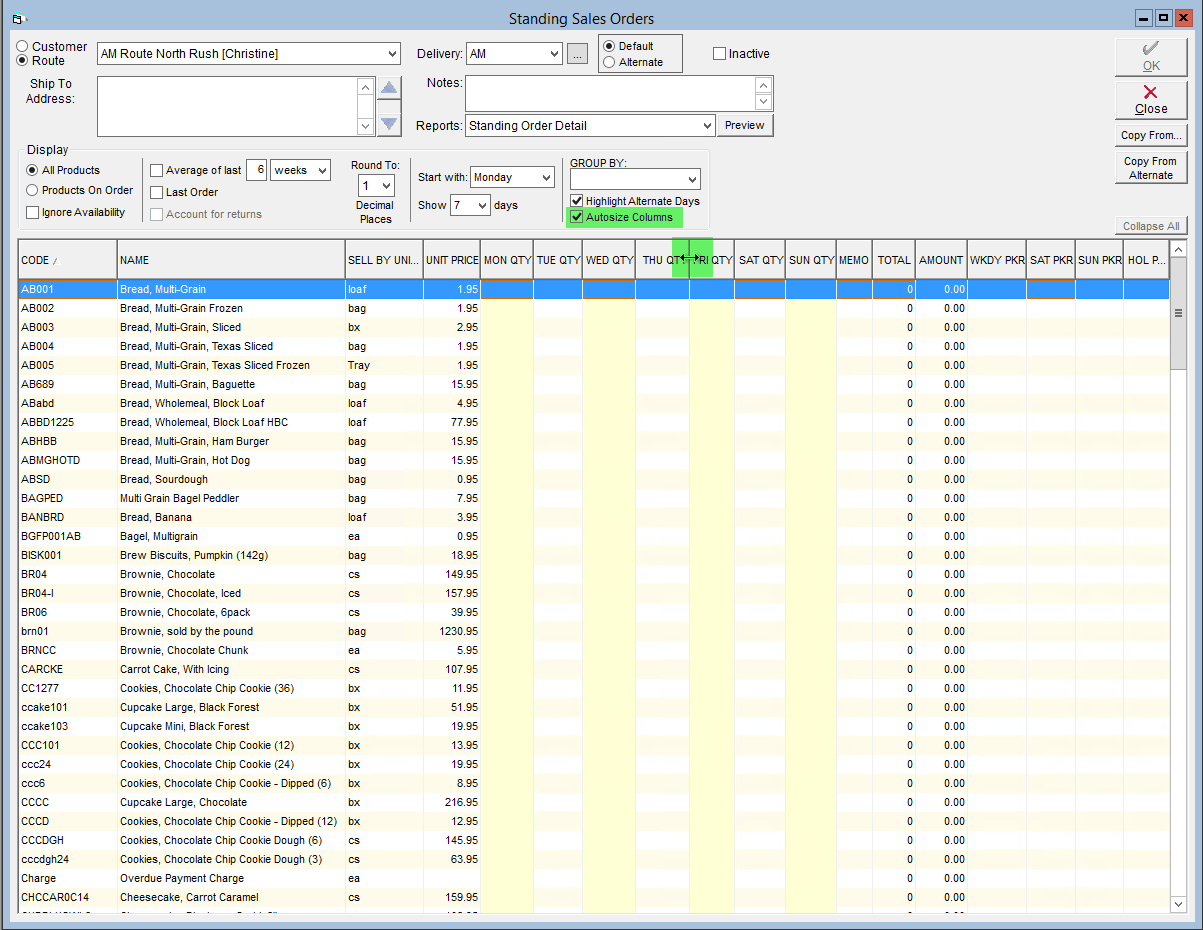This screenshot has width=1203, height=930.
Task: Open the weeks period dropdown
Action: point(321,171)
